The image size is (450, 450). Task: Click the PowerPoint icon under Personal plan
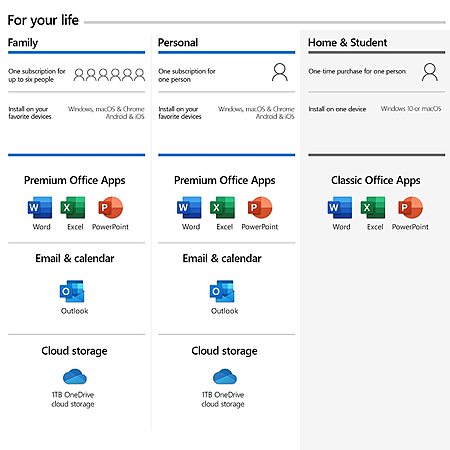point(260,207)
